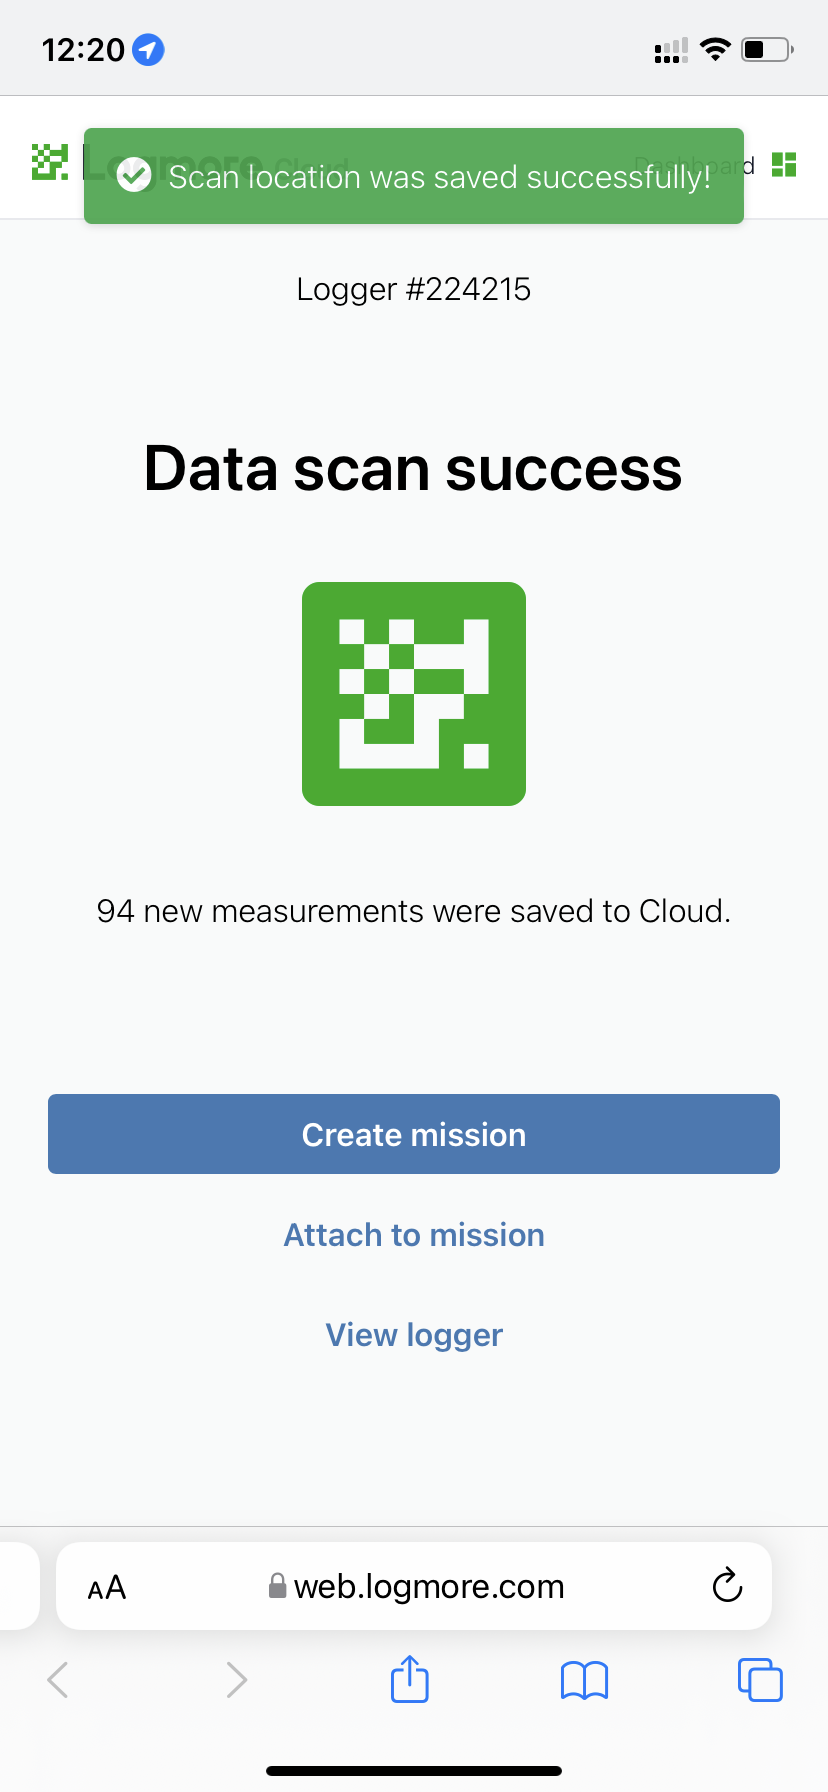The width and height of the screenshot is (828, 1792).
Task: Go back with Safari's back arrow
Action: 58,1680
